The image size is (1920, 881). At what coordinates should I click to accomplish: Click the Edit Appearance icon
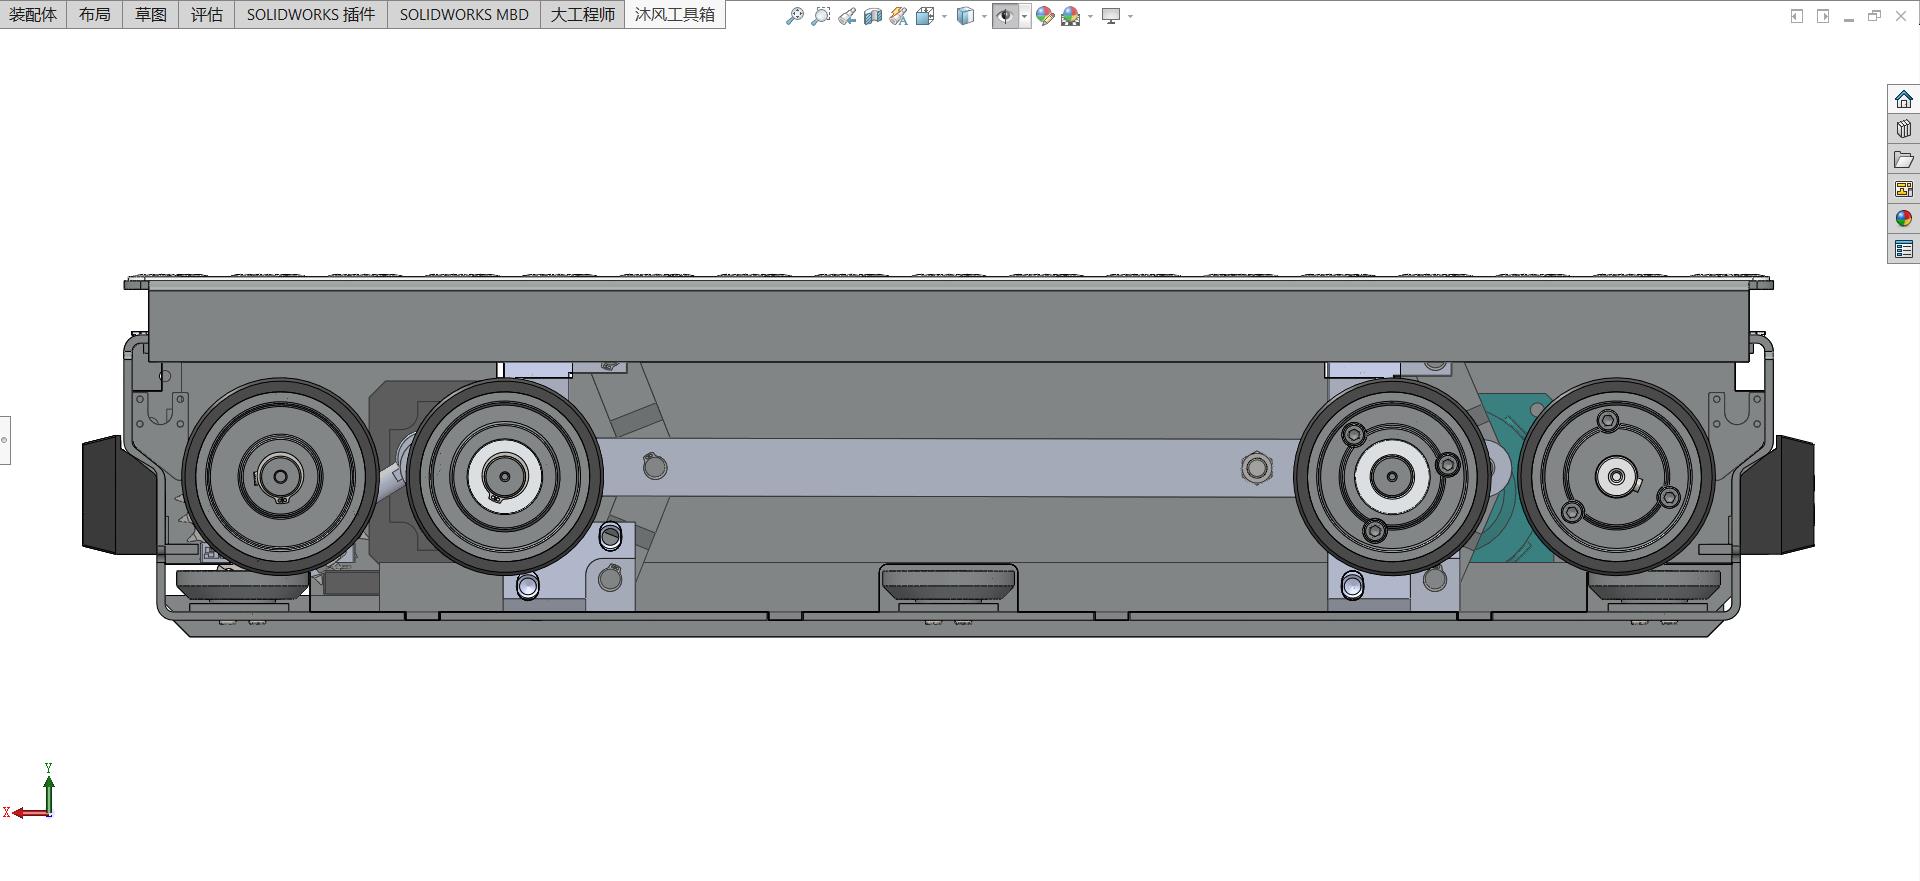pos(1045,16)
